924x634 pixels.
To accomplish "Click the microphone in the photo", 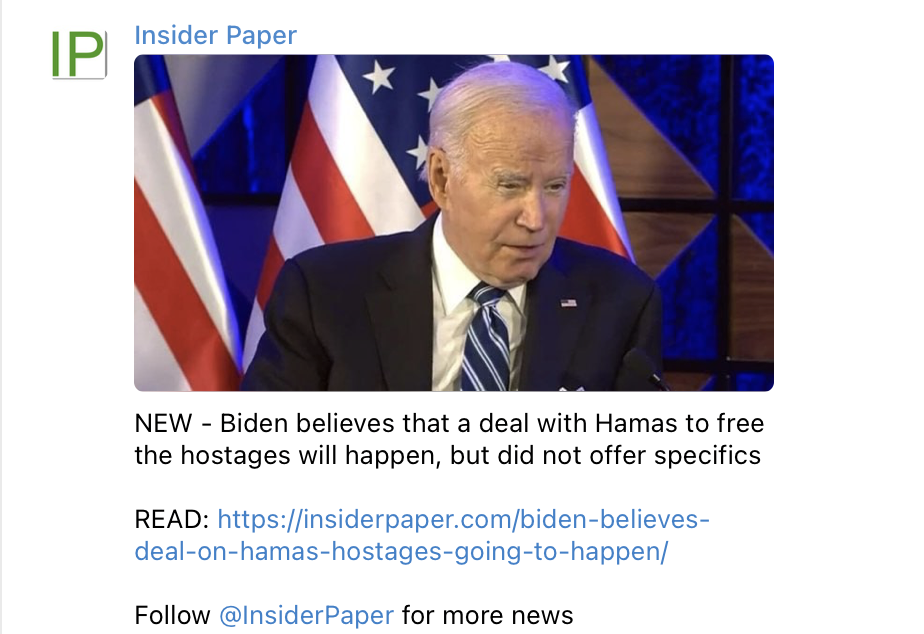I will 644,368.
